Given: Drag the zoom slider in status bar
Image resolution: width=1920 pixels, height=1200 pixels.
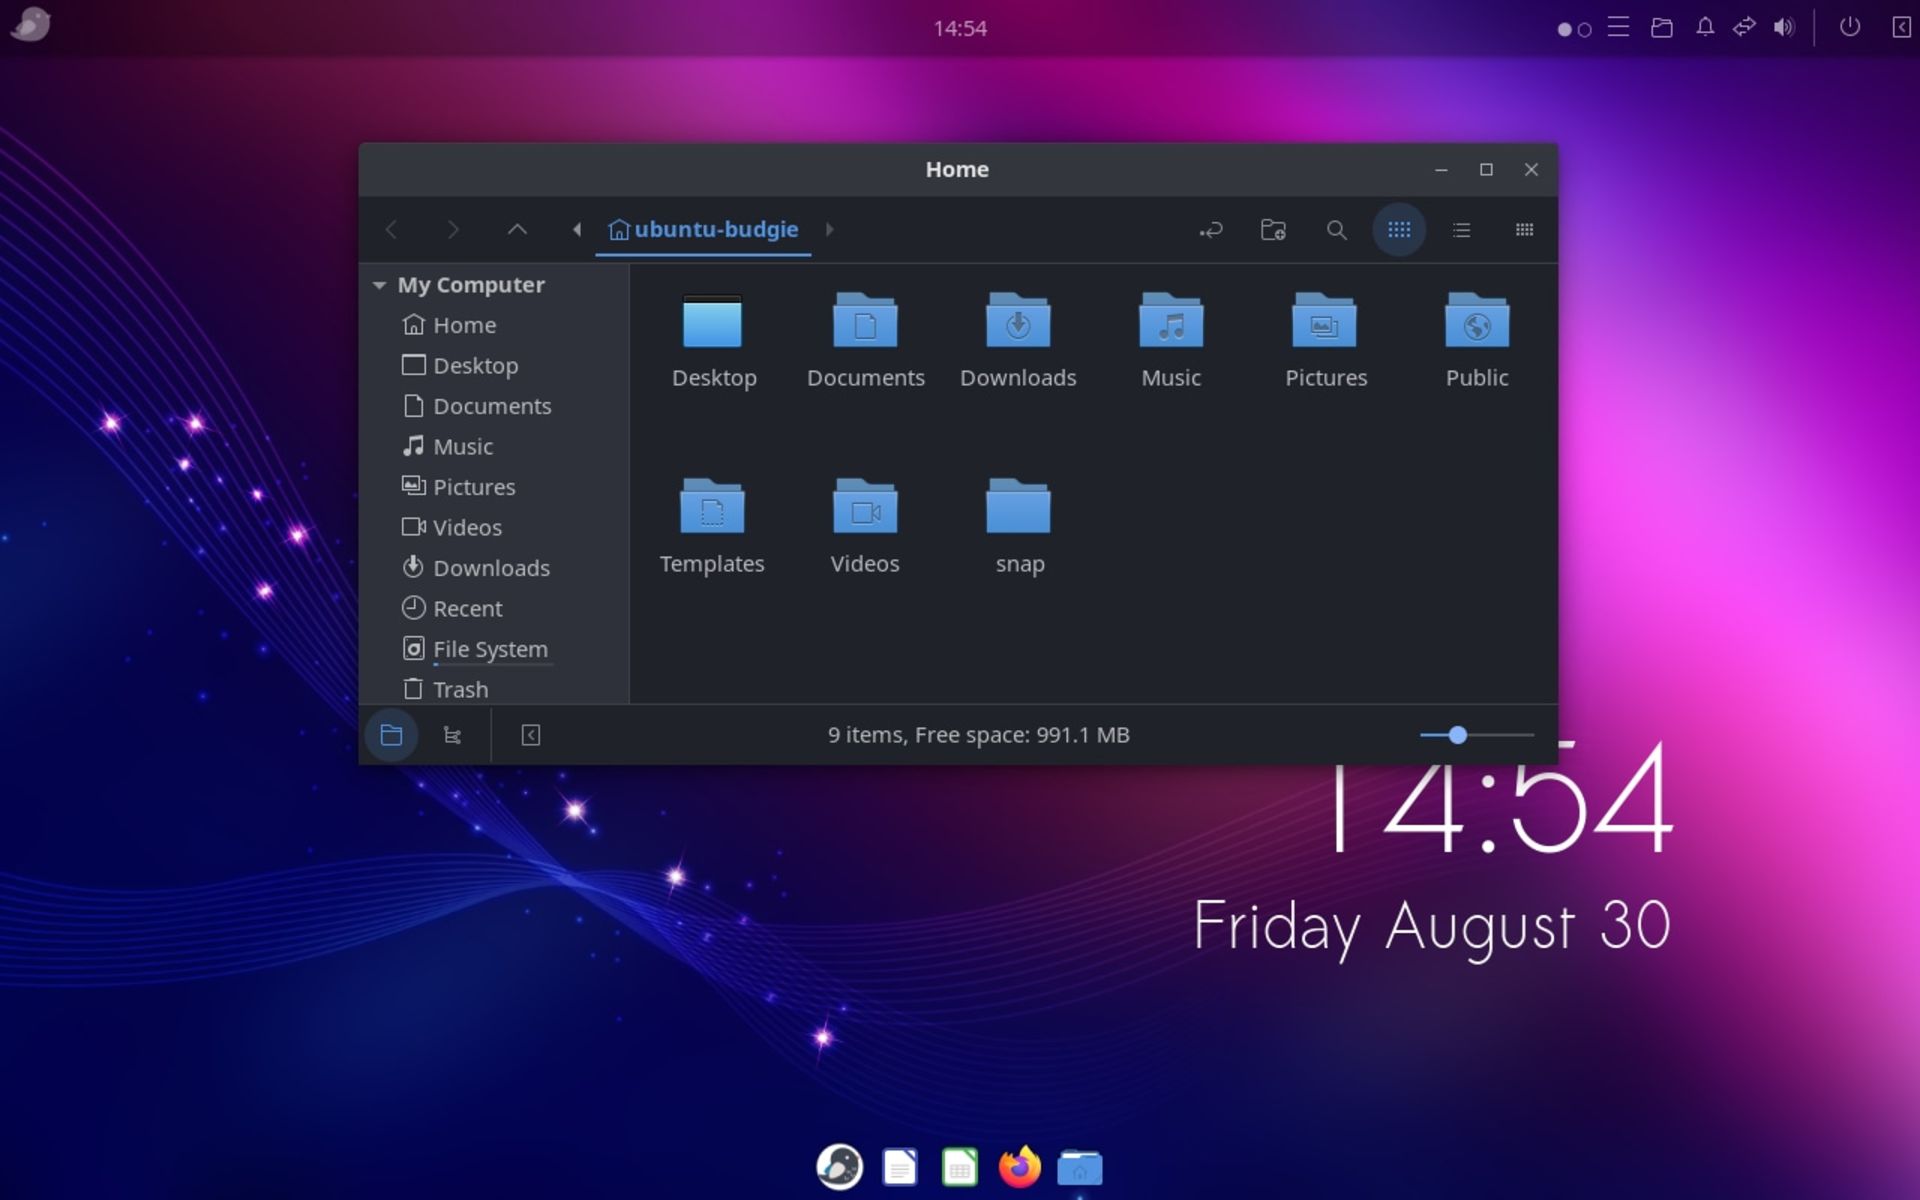Looking at the screenshot, I should pyautogui.click(x=1458, y=735).
